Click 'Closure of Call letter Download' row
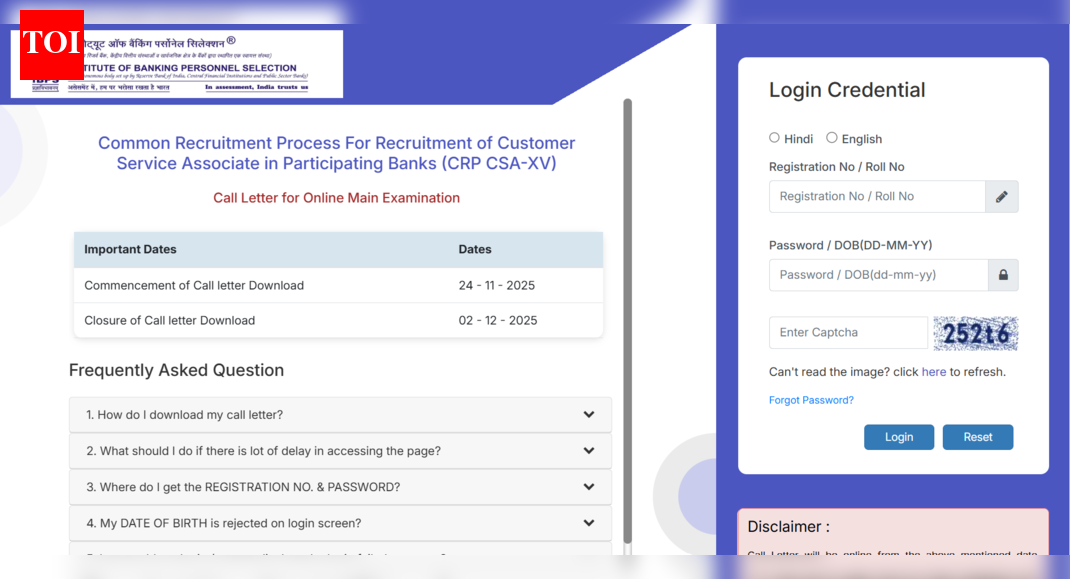 (338, 320)
